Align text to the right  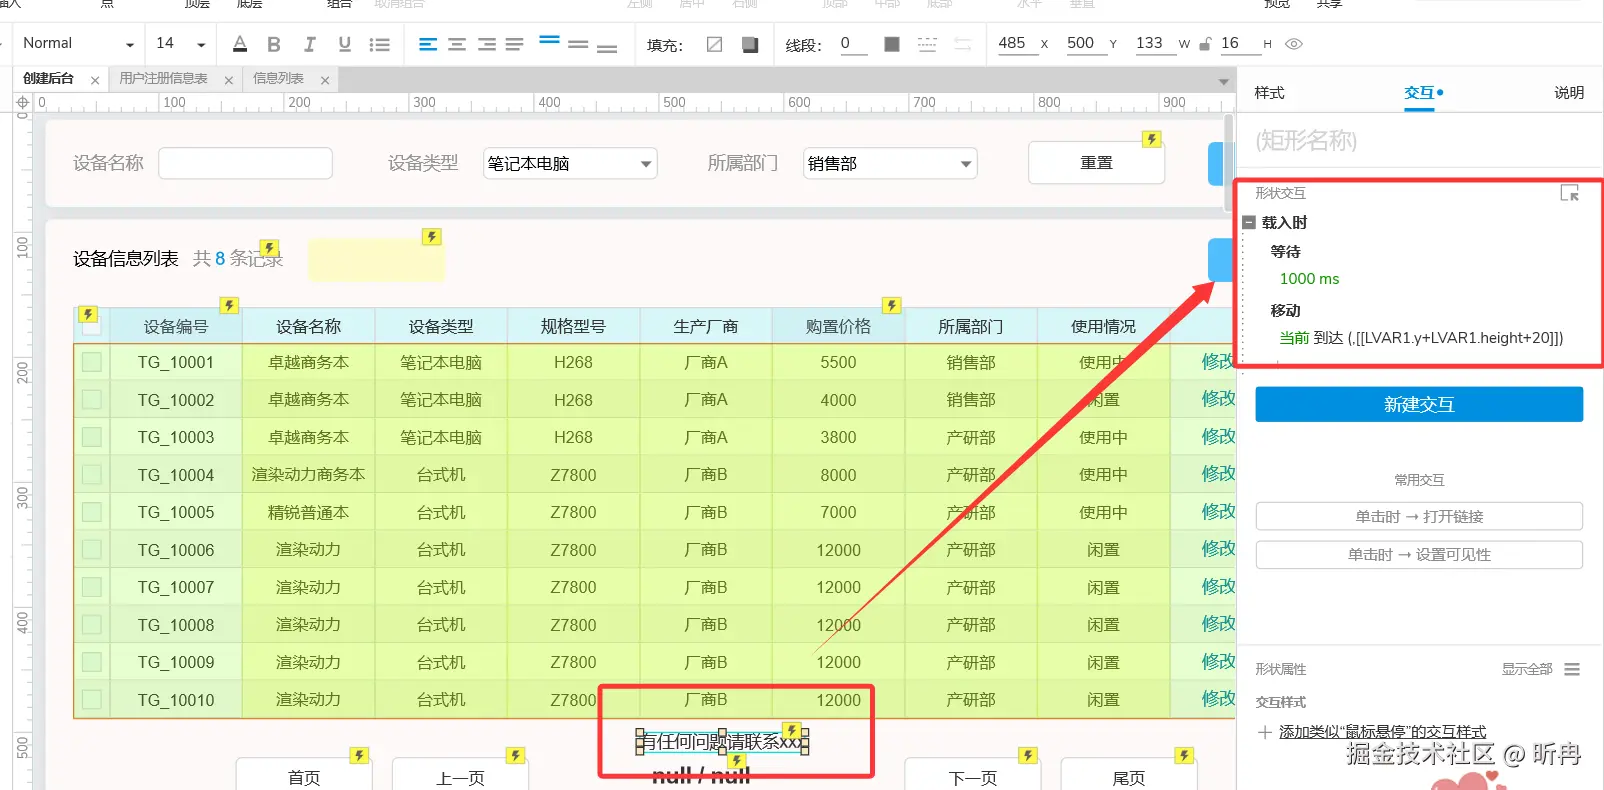tap(486, 44)
